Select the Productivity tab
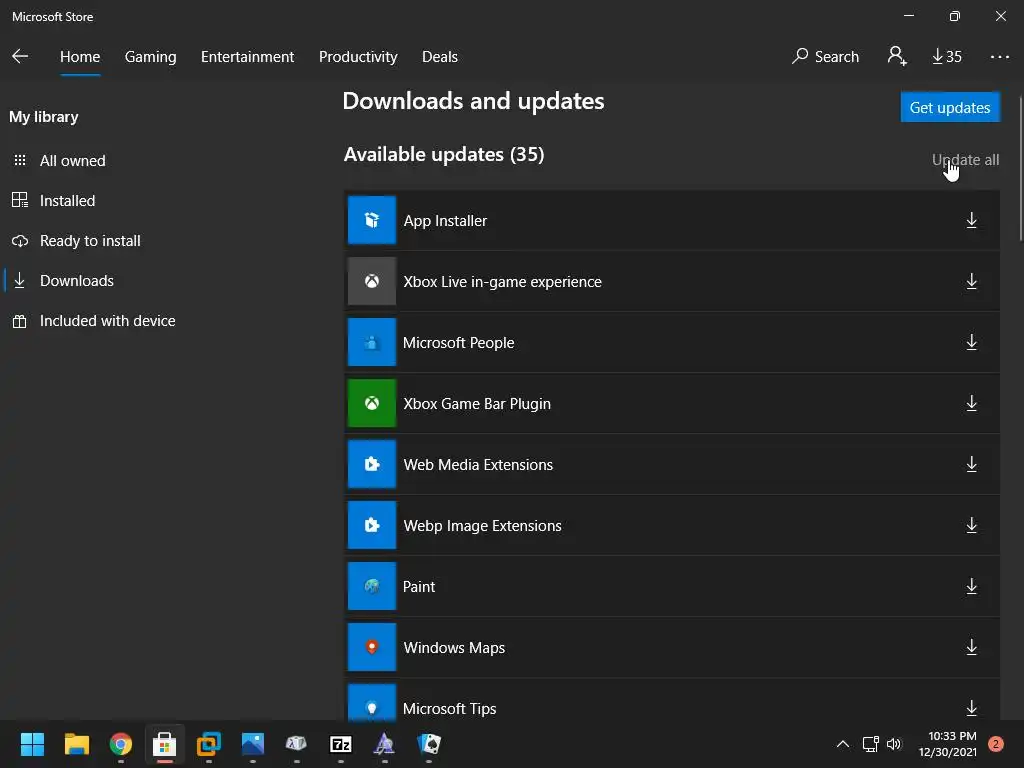This screenshot has width=1024, height=768. click(358, 57)
